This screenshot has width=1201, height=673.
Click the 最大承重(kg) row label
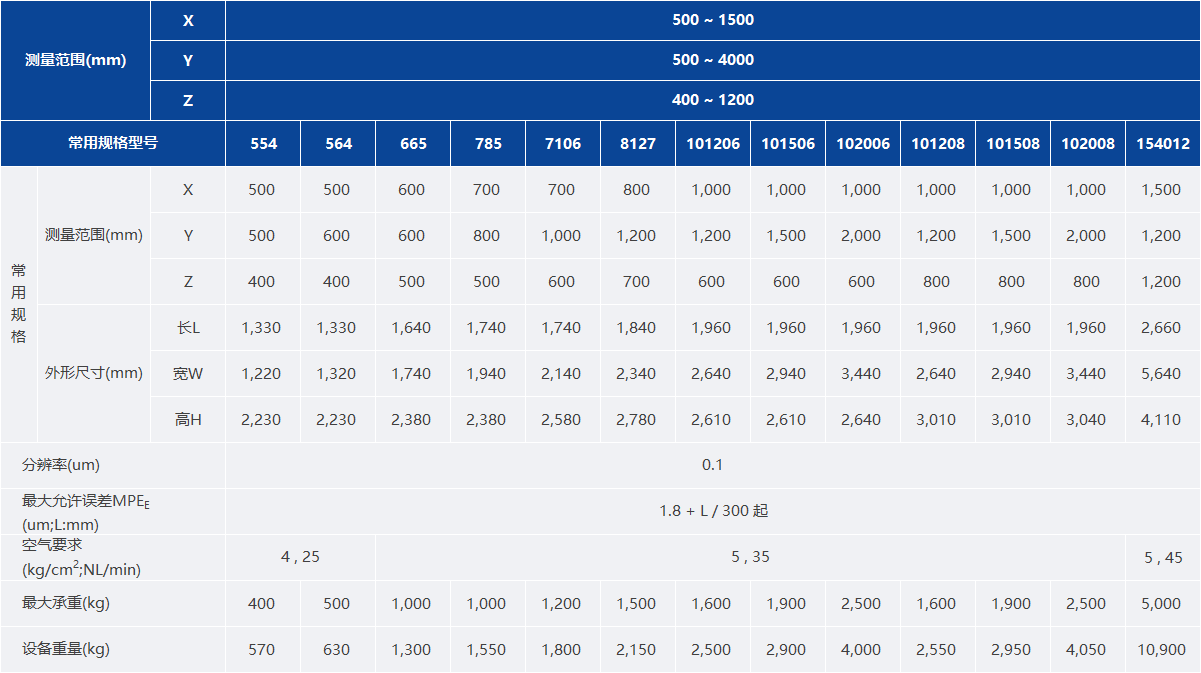[65, 604]
